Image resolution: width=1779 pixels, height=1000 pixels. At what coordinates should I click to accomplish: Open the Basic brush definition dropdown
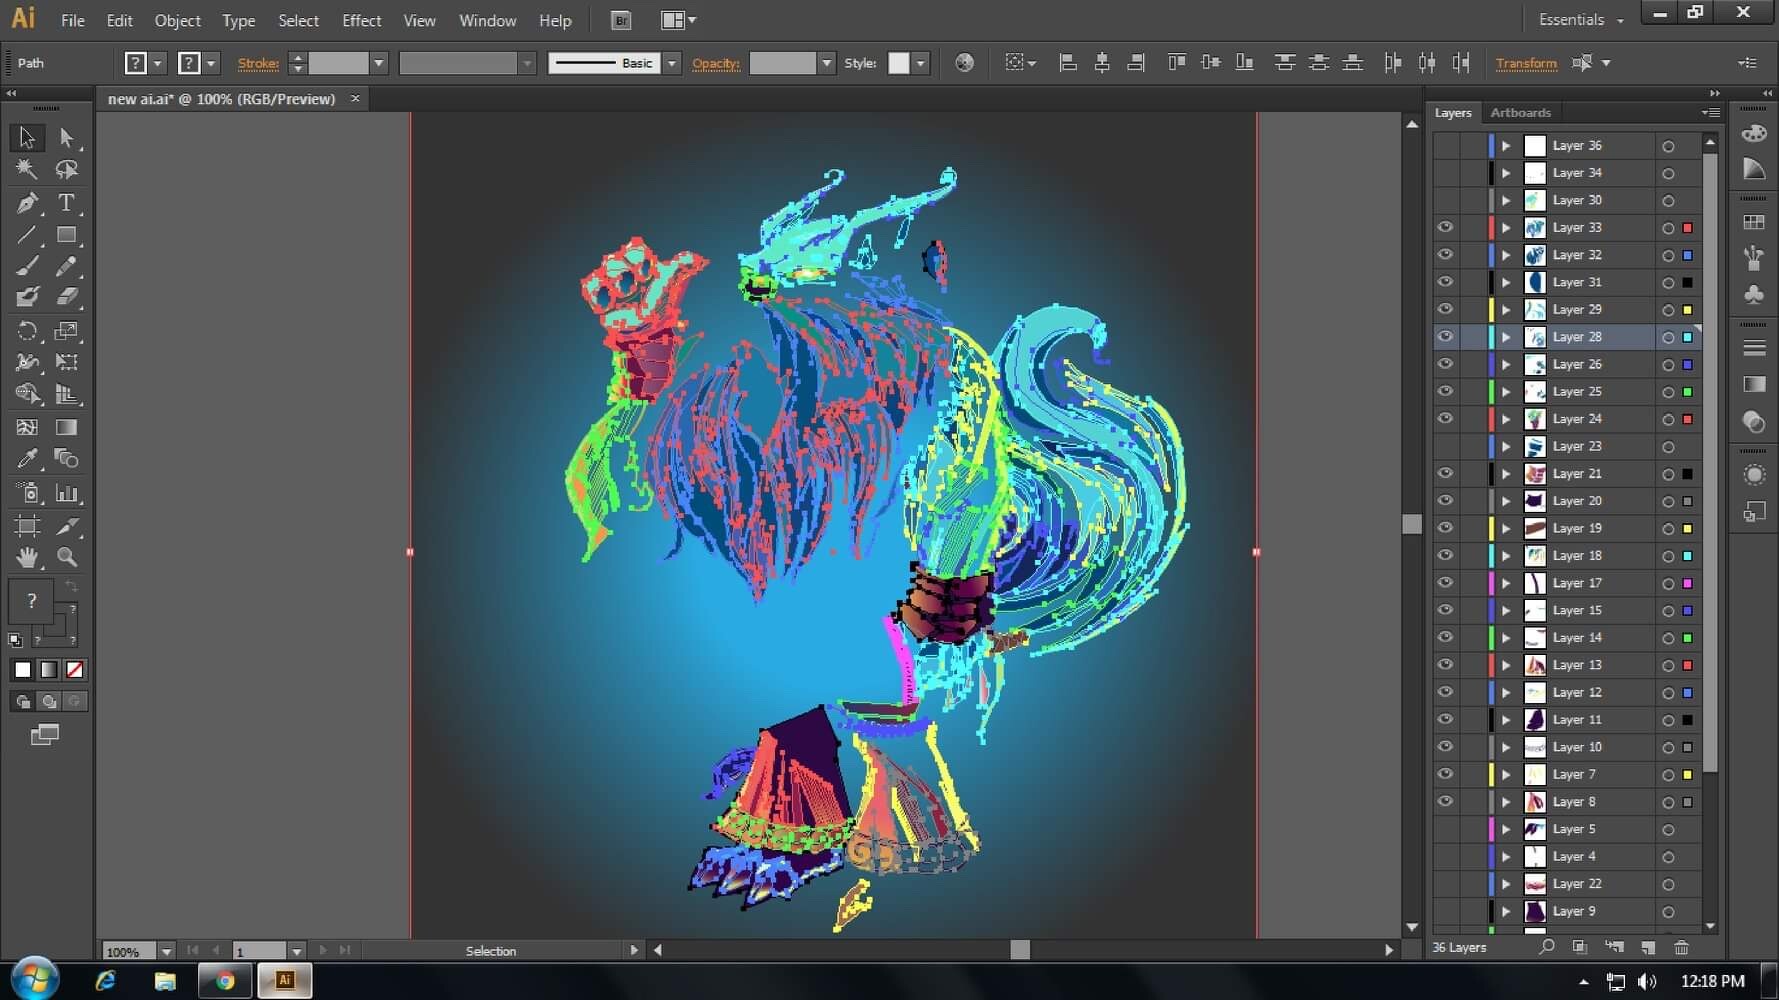tap(672, 63)
